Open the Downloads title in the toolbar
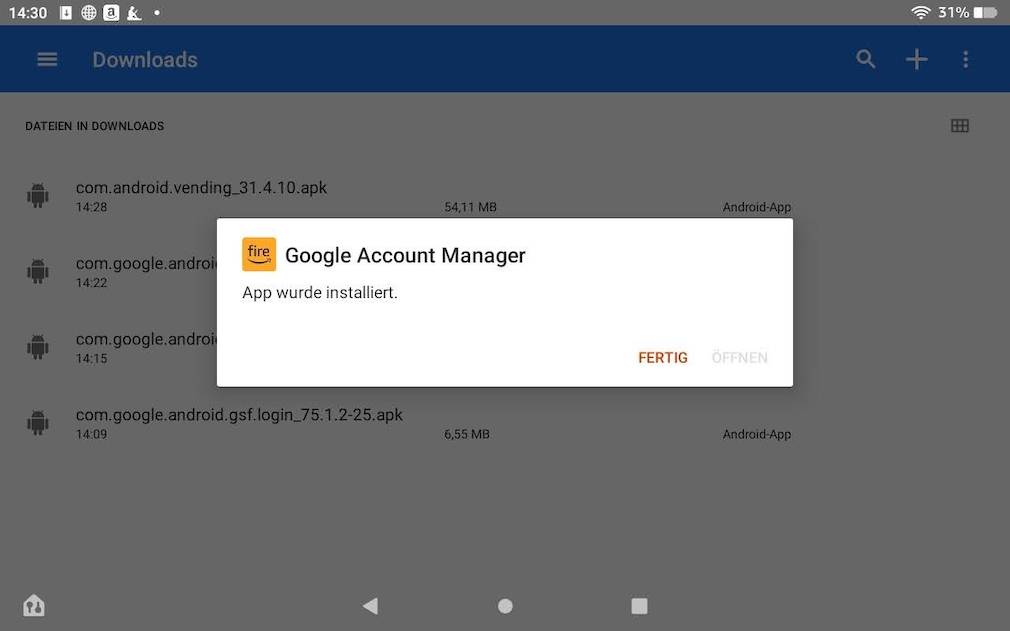The width and height of the screenshot is (1010, 631). (x=144, y=59)
